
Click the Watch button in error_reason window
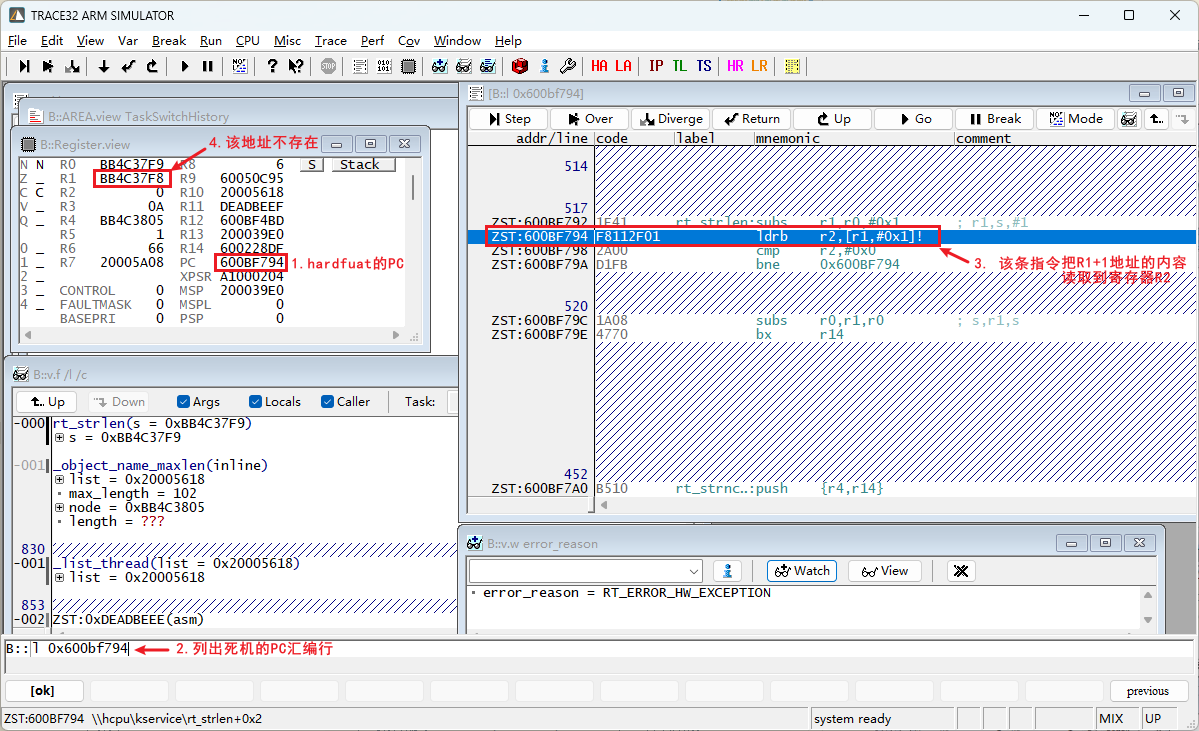point(802,571)
